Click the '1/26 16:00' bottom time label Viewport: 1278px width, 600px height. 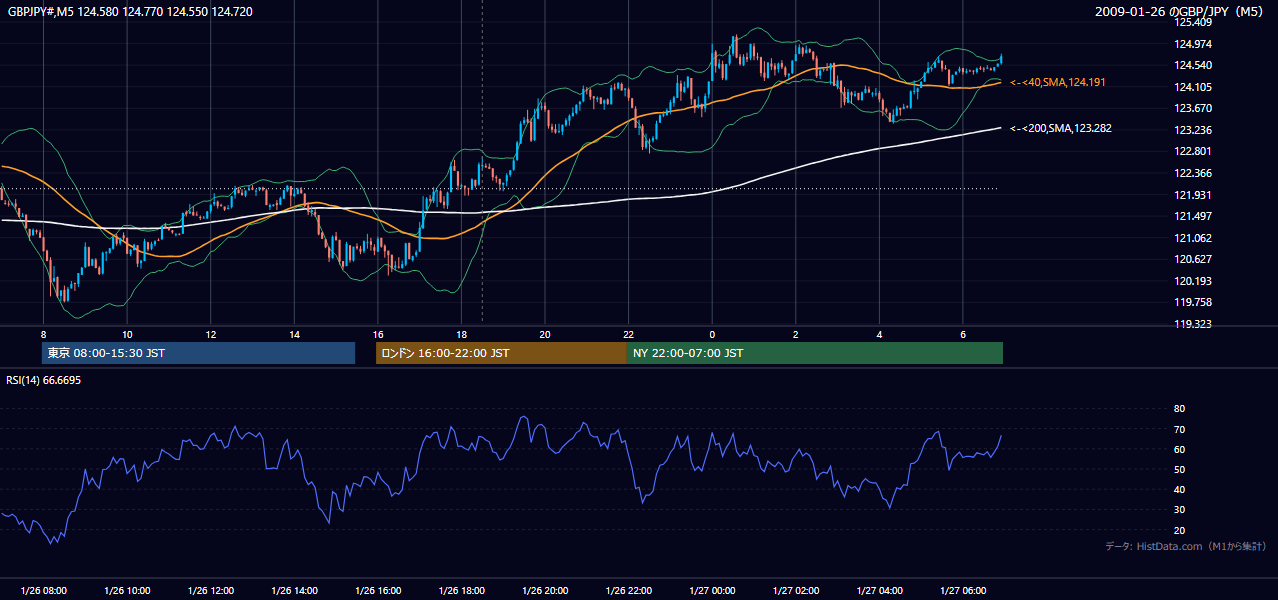[378, 591]
